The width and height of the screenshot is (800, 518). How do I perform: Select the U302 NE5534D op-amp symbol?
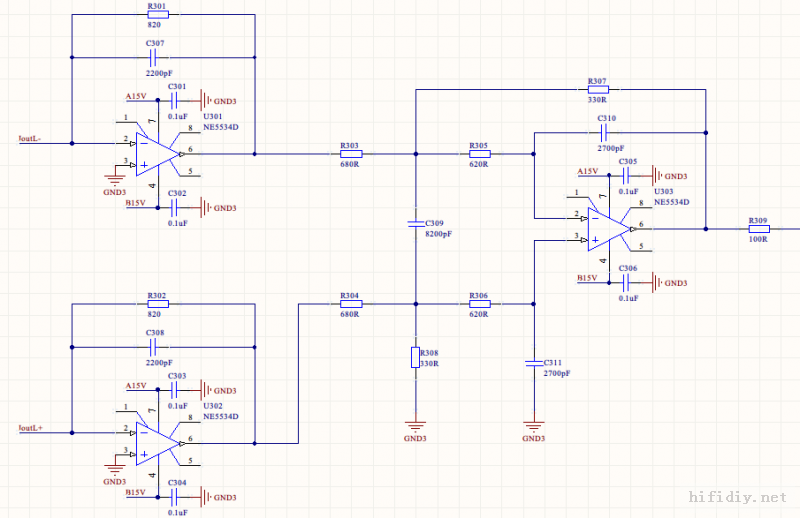[x=158, y=443]
